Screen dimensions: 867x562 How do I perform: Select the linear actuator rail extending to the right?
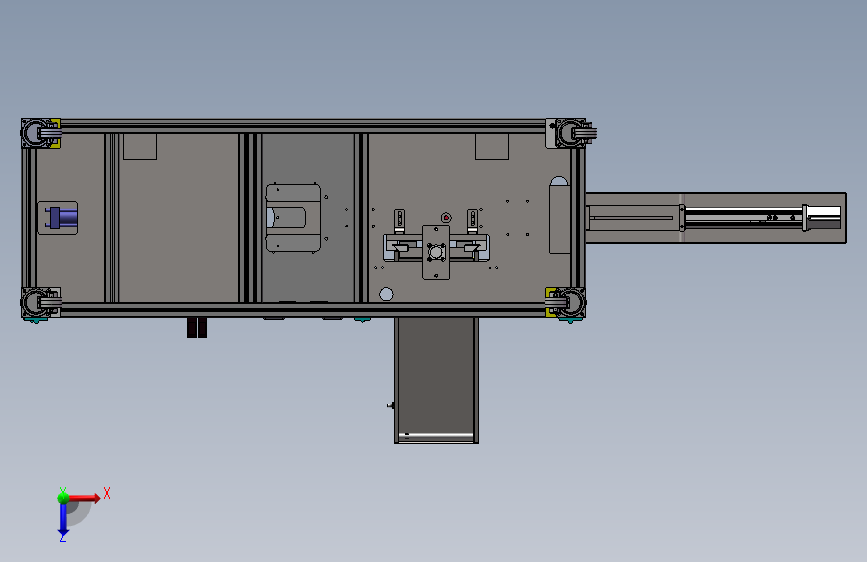click(715, 217)
